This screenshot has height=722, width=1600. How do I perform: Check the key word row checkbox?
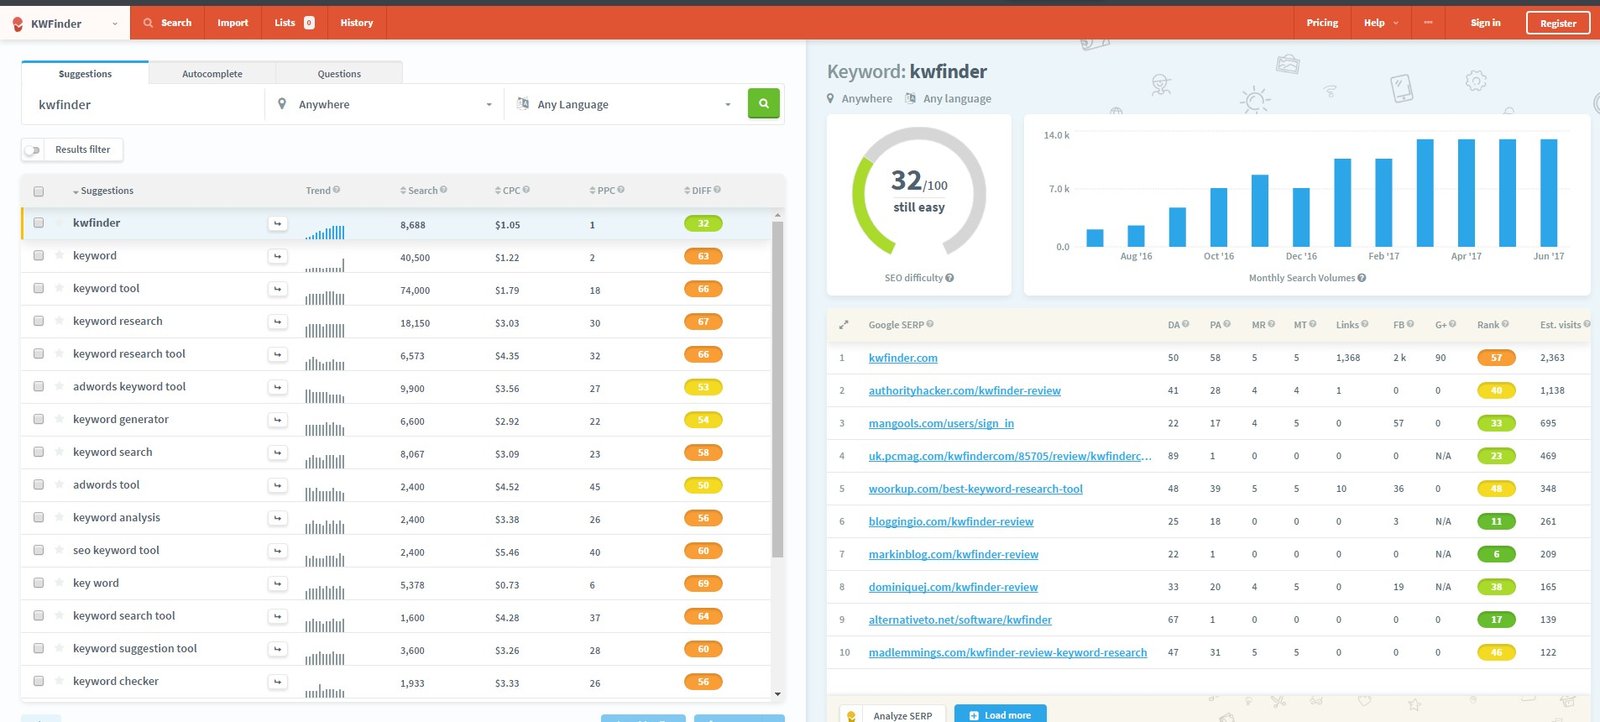tap(39, 583)
